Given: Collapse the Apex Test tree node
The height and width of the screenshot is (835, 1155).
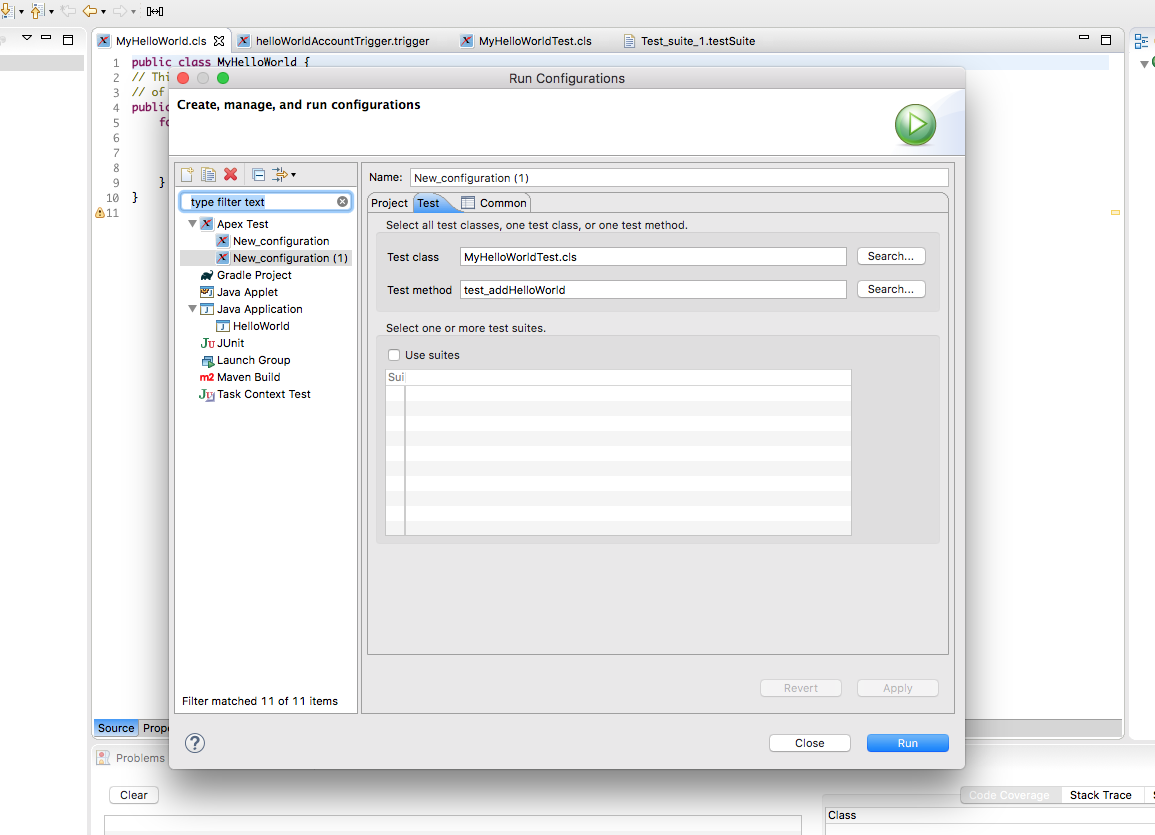Looking at the screenshot, I should point(192,224).
